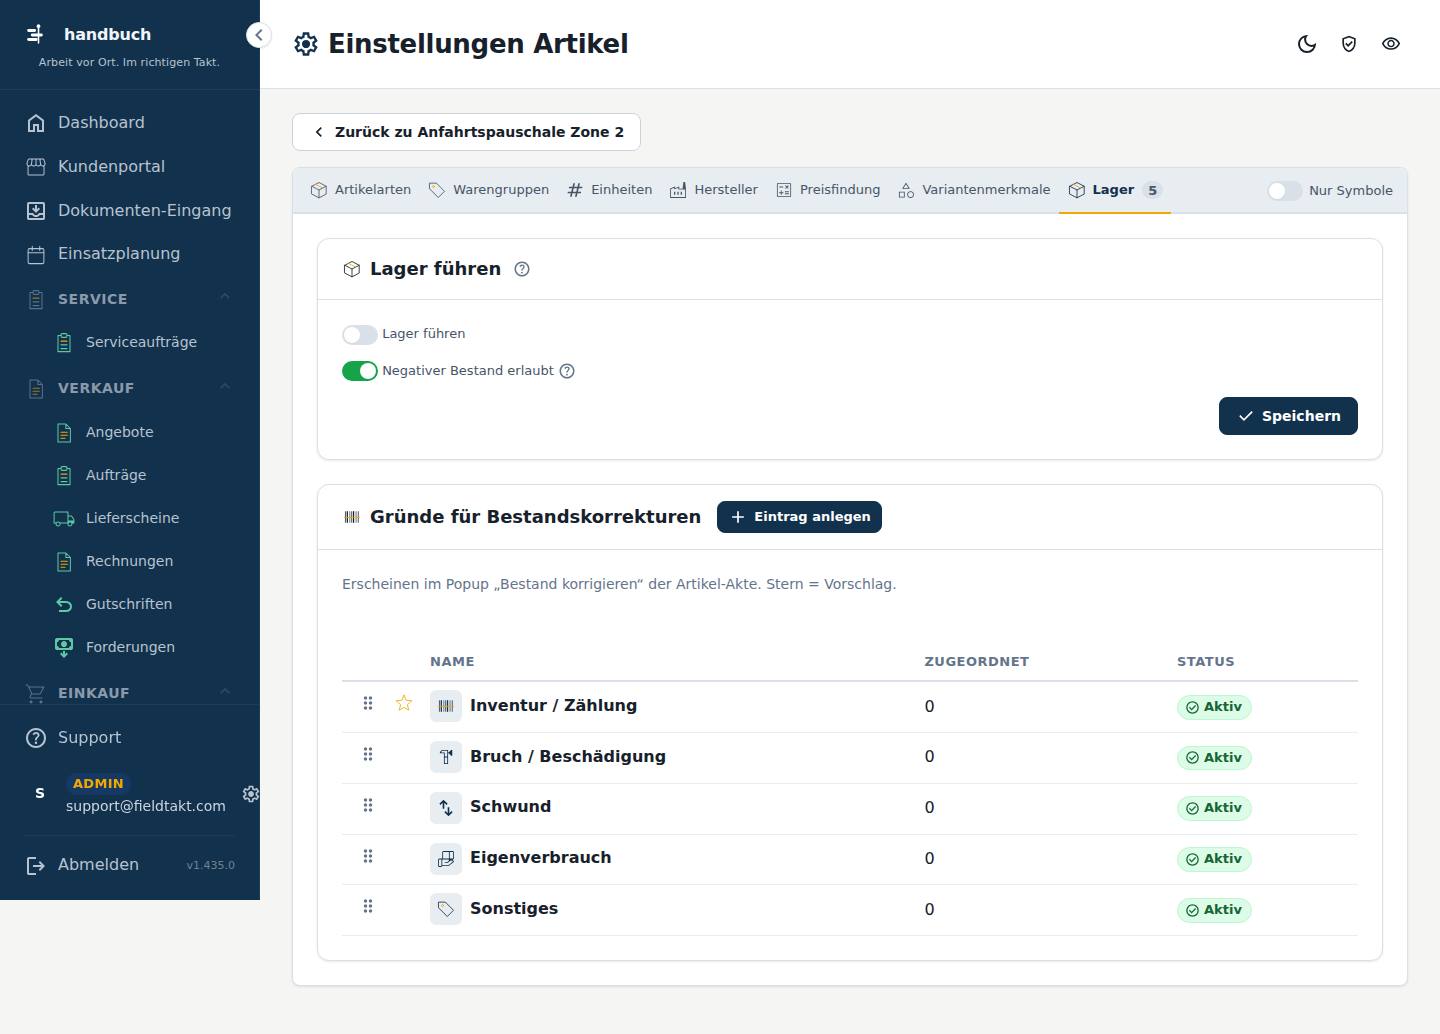Collapse the SERVICE sidebar section
This screenshot has width=1440, height=1034.
click(x=225, y=297)
